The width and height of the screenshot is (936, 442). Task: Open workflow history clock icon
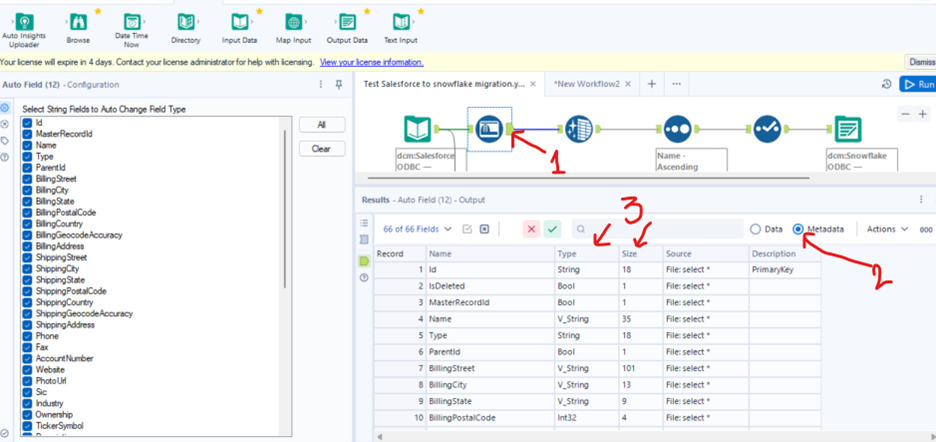[886, 85]
